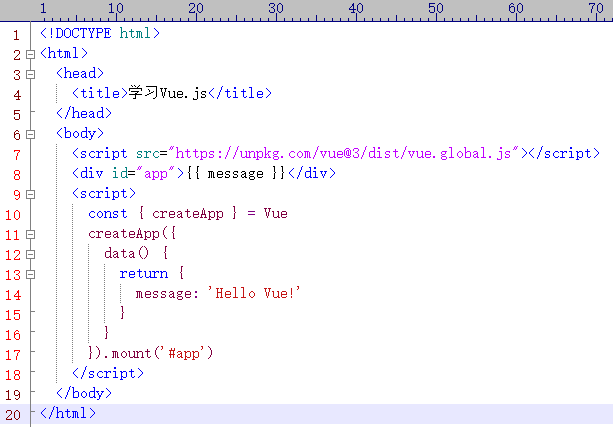Click the '#app' mount selector string

(x=184, y=353)
